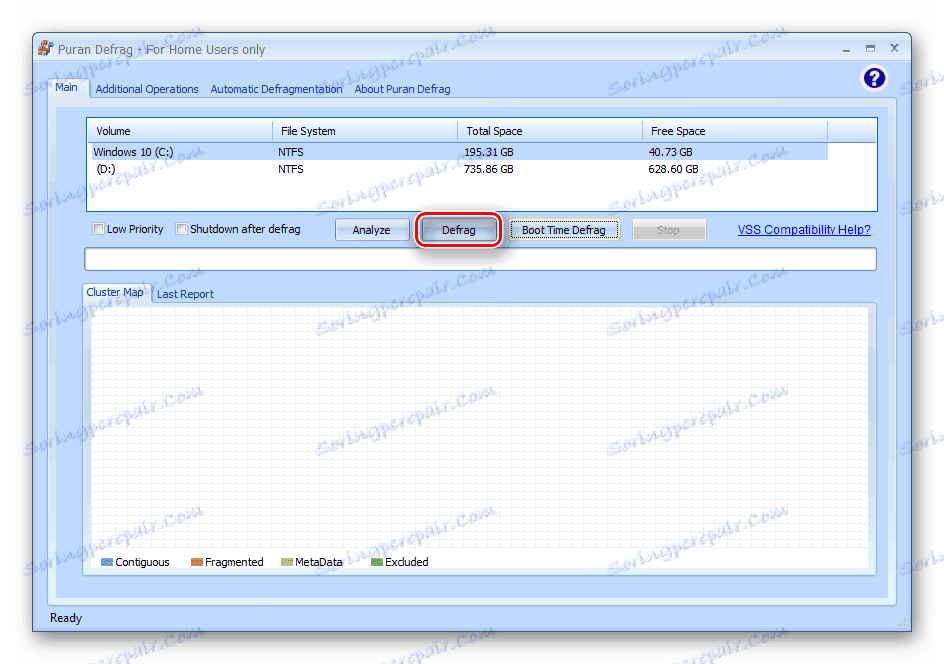Click the 40.73 GB free space cell
The image size is (944, 664).
pyautogui.click(x=671, y=152)
